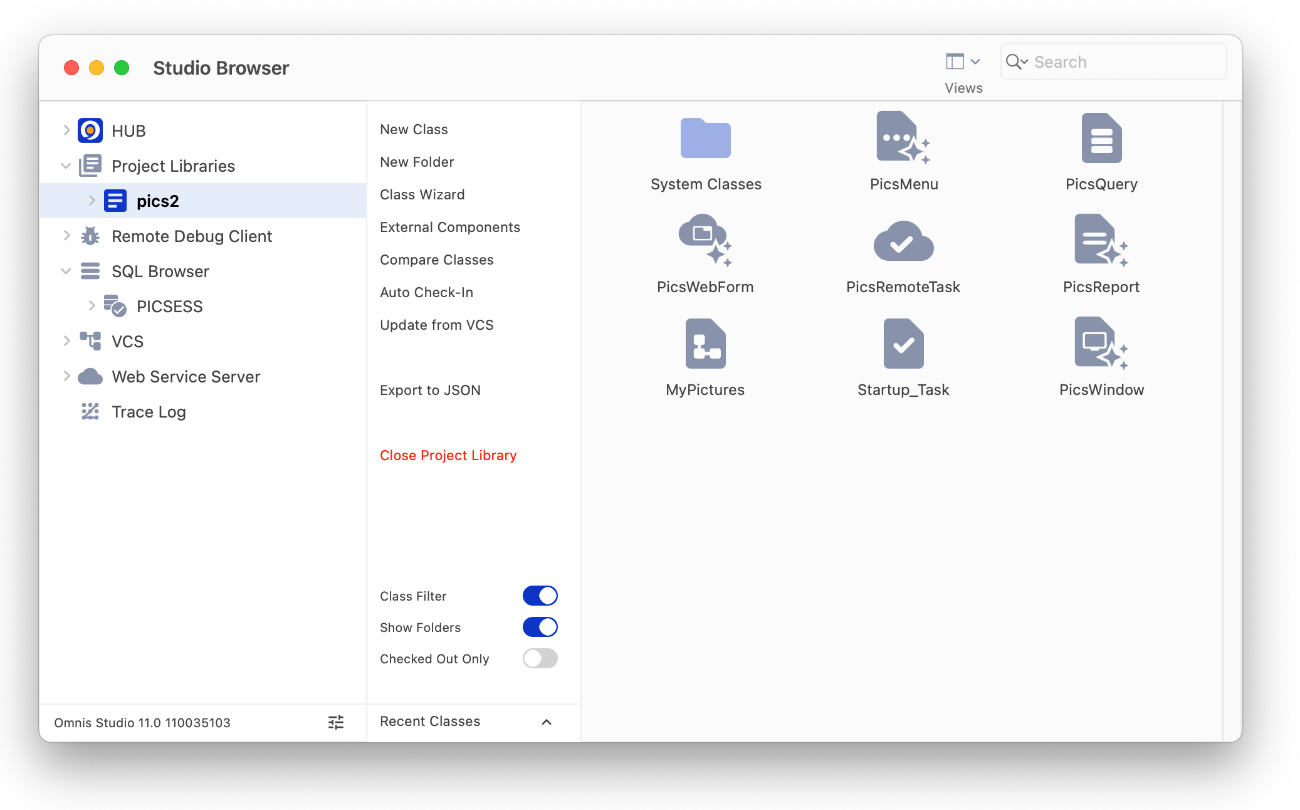Select the PicsRemoteTask class icon

[x=903, y=241]
